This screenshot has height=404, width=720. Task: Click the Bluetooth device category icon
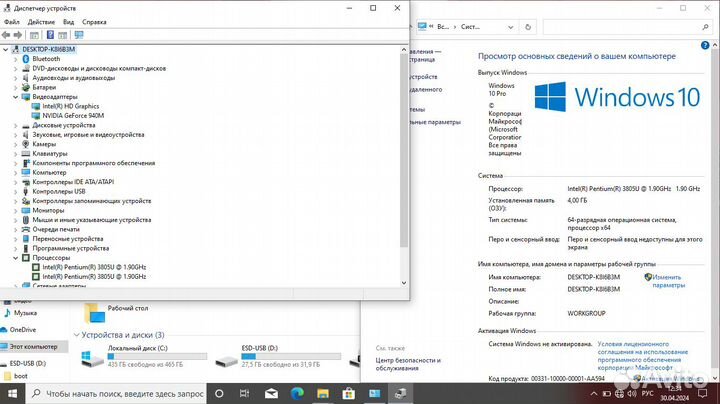click(x=26, y=58)
